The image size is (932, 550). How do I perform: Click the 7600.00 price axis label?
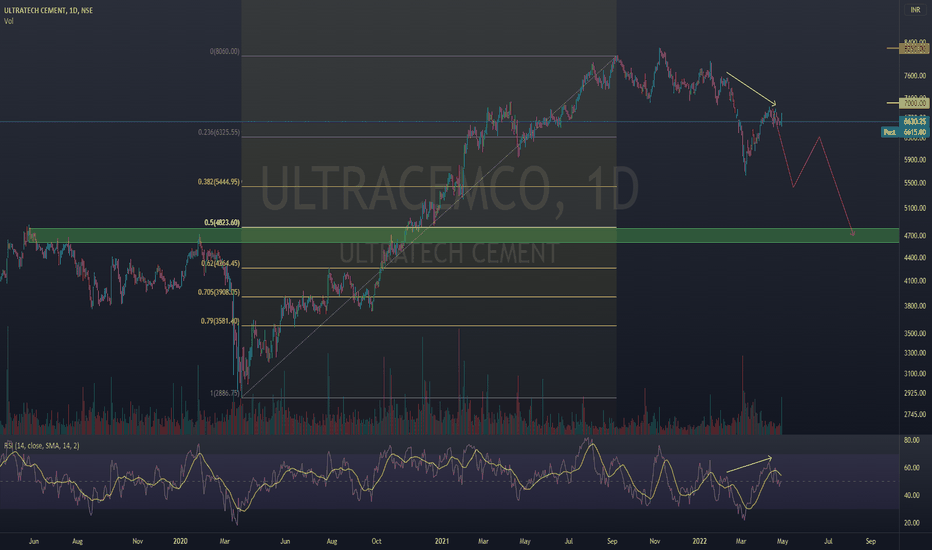pos(915,76)
